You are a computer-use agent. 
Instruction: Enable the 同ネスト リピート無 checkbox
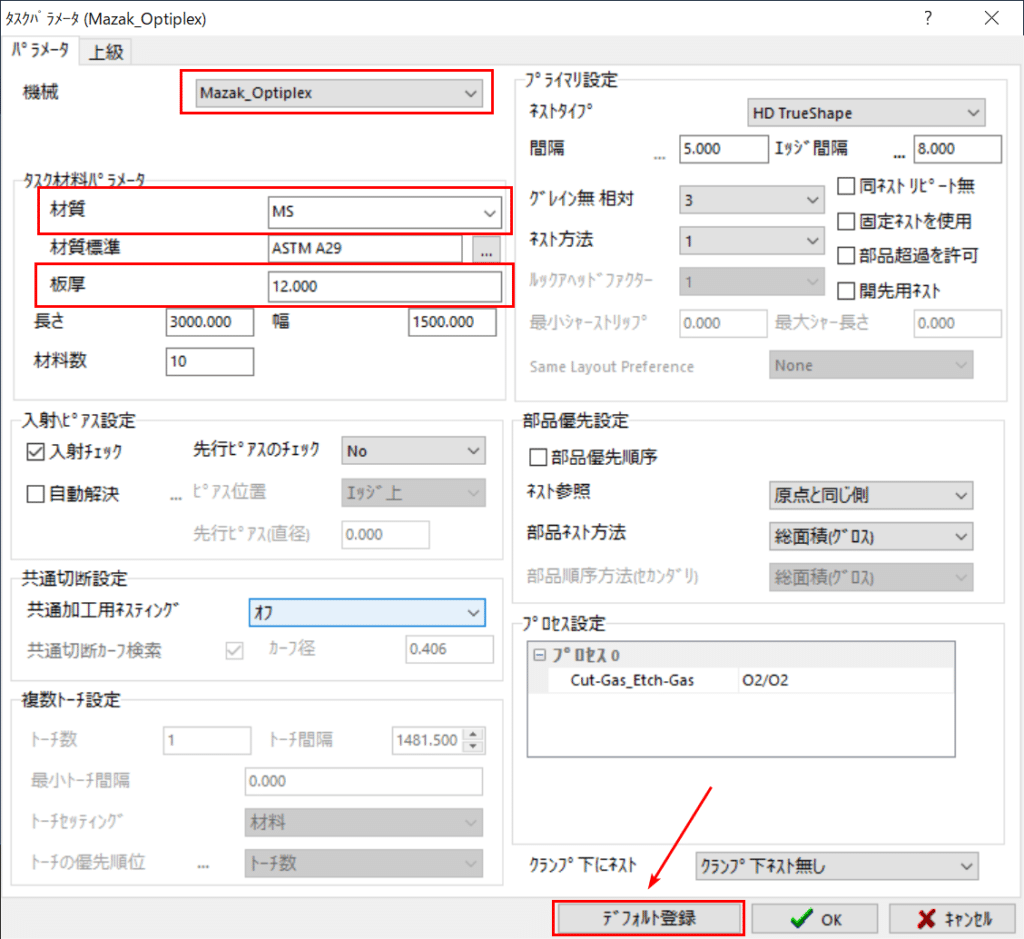pos(846,186)
